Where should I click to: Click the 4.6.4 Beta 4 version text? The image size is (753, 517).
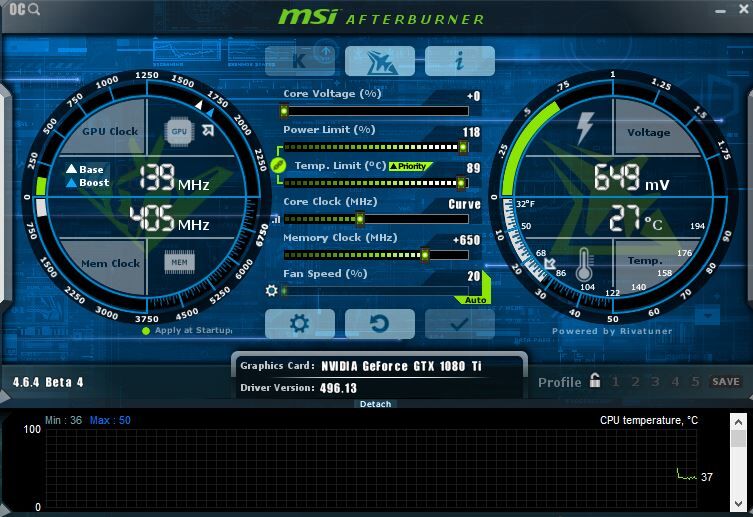pos(48,382)
